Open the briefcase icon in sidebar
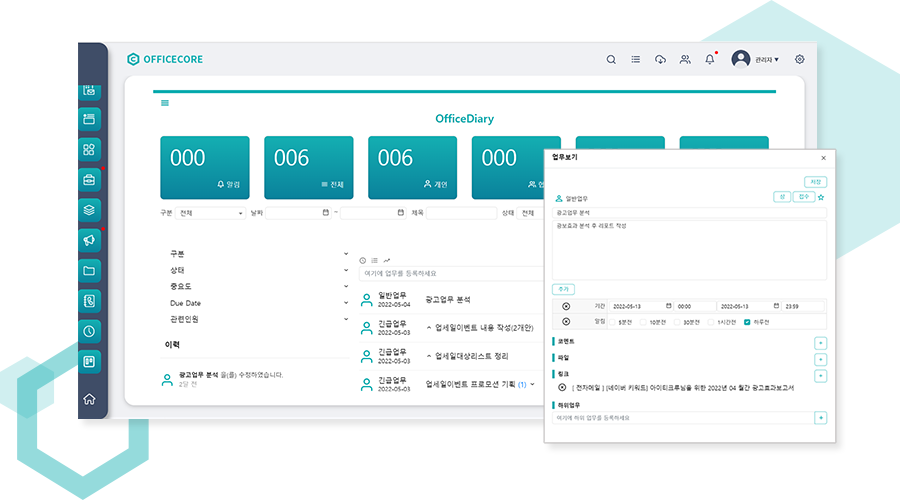Image resolution: width=900 pixels, height=500 pixels. [x=90, y=180]
